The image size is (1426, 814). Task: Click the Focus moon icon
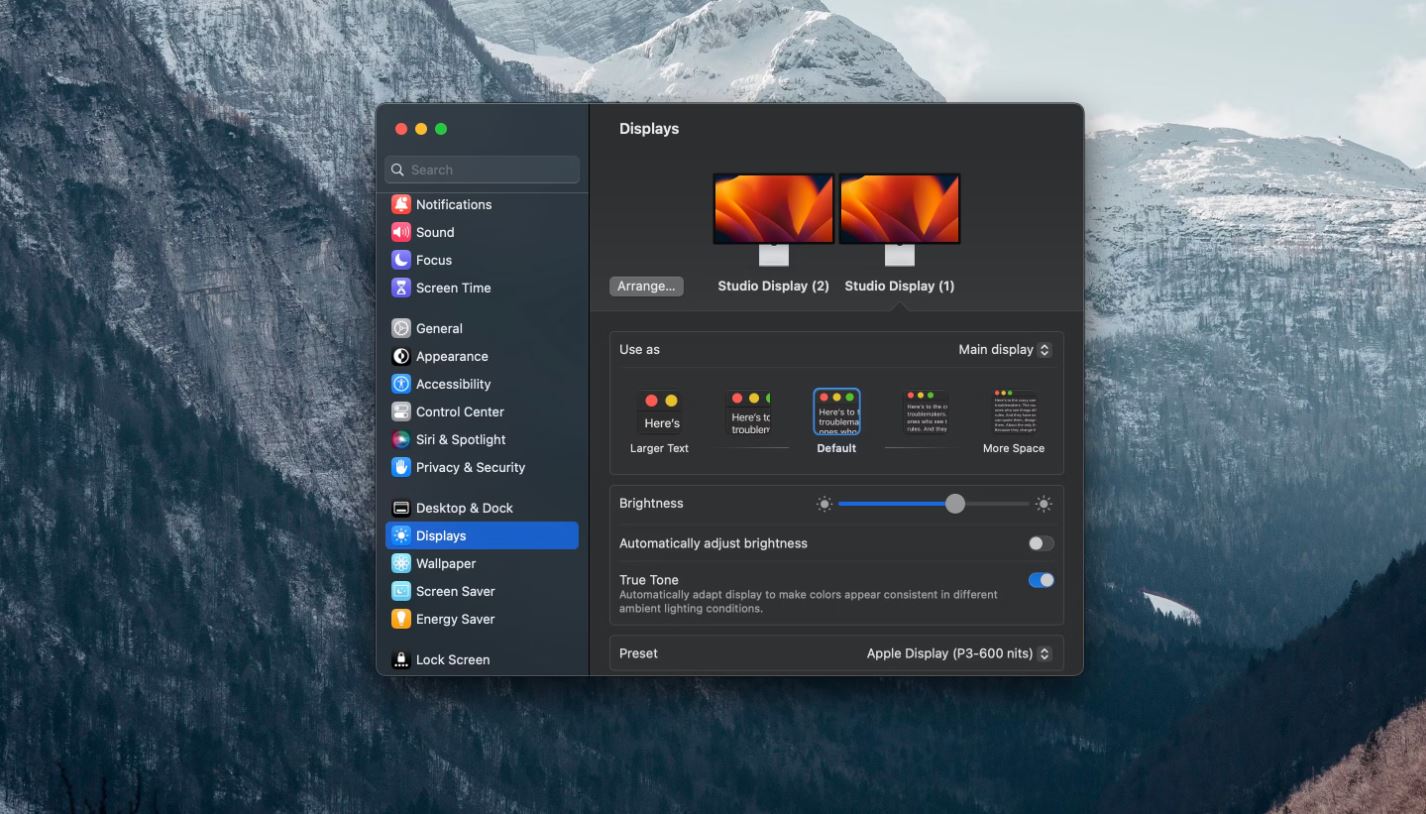click(x=401, y=260)
